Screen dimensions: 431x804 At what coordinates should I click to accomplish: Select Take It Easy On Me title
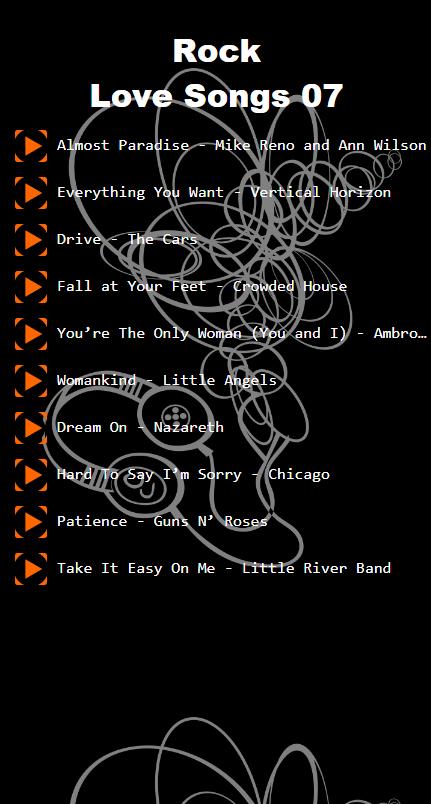[223, 568]
